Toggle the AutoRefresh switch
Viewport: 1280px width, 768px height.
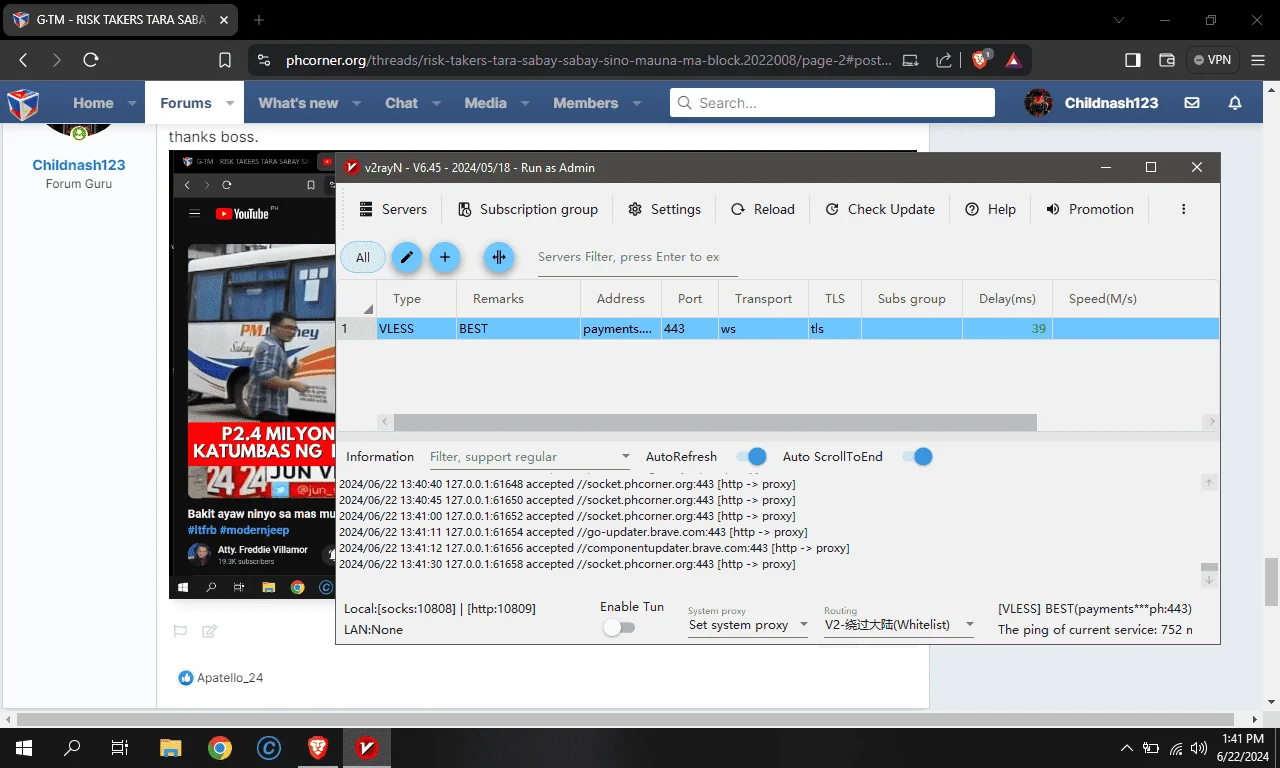751,457
